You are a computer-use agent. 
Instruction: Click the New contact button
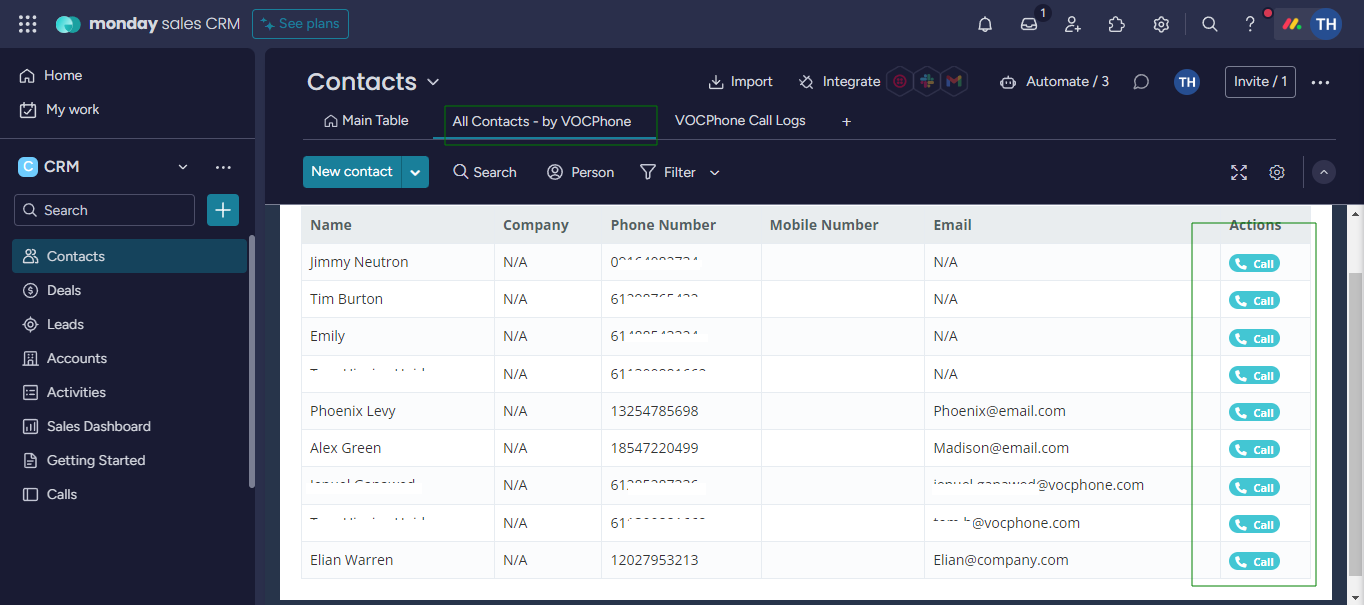tap(352, 171)
